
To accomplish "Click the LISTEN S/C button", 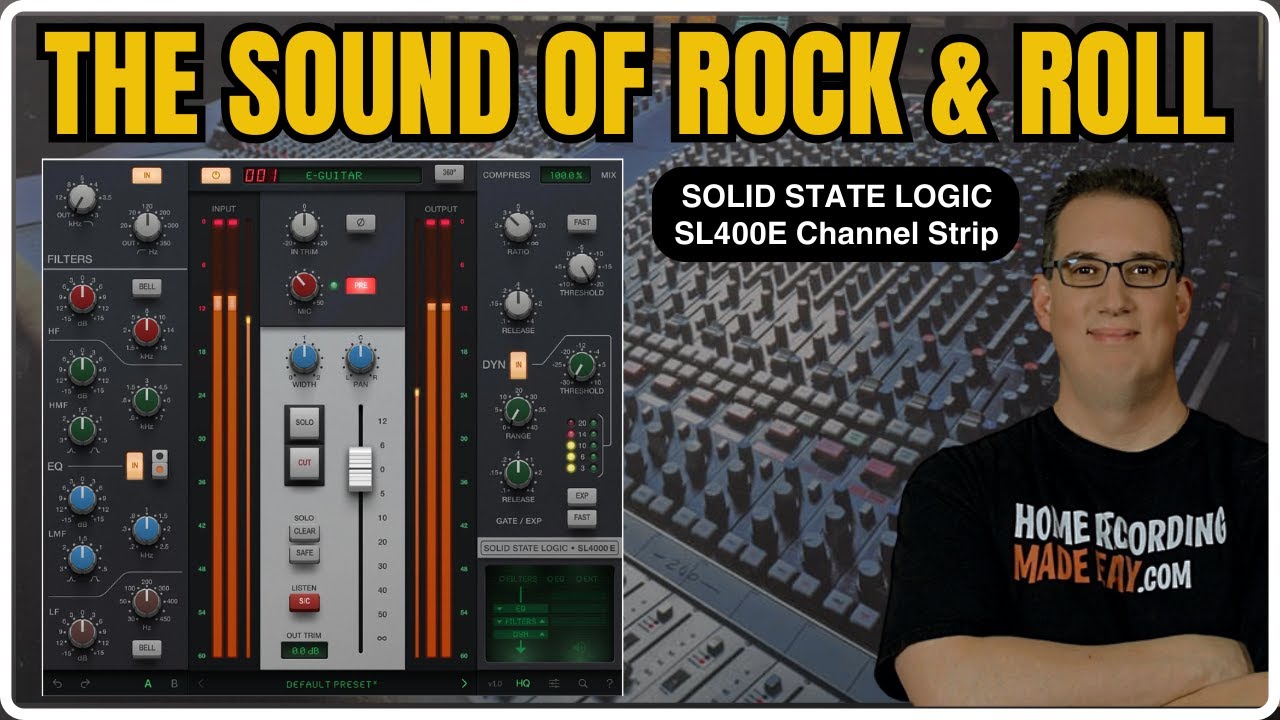I will pos(304,602).
